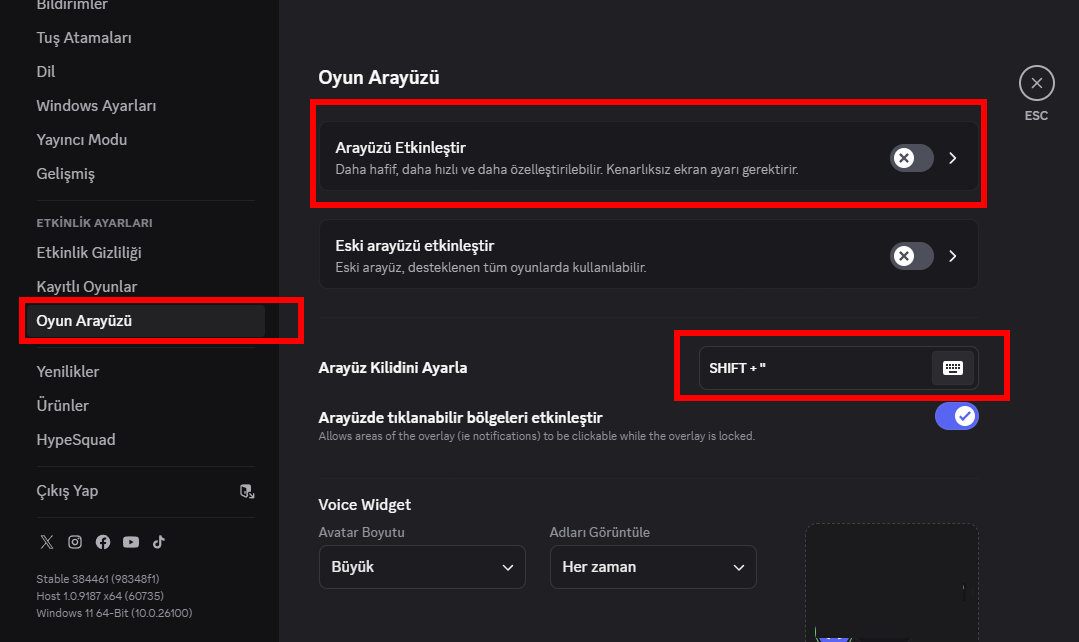The height and width of the screenshot is (642, 1079).
Task: Open Discord's TikTok icon link
Action: pyautogui.click(x=159, y=542)
